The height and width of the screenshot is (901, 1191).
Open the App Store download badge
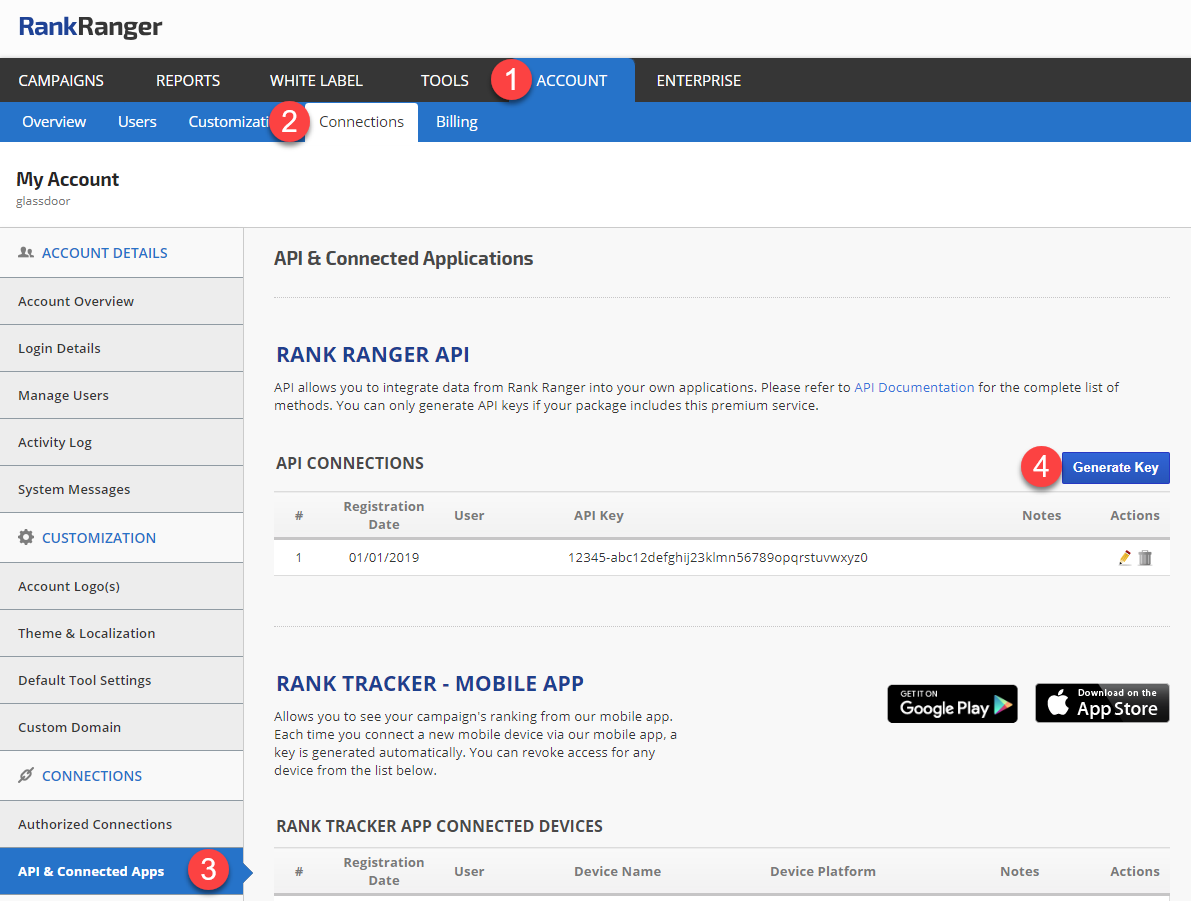[x=1102, y=704]
